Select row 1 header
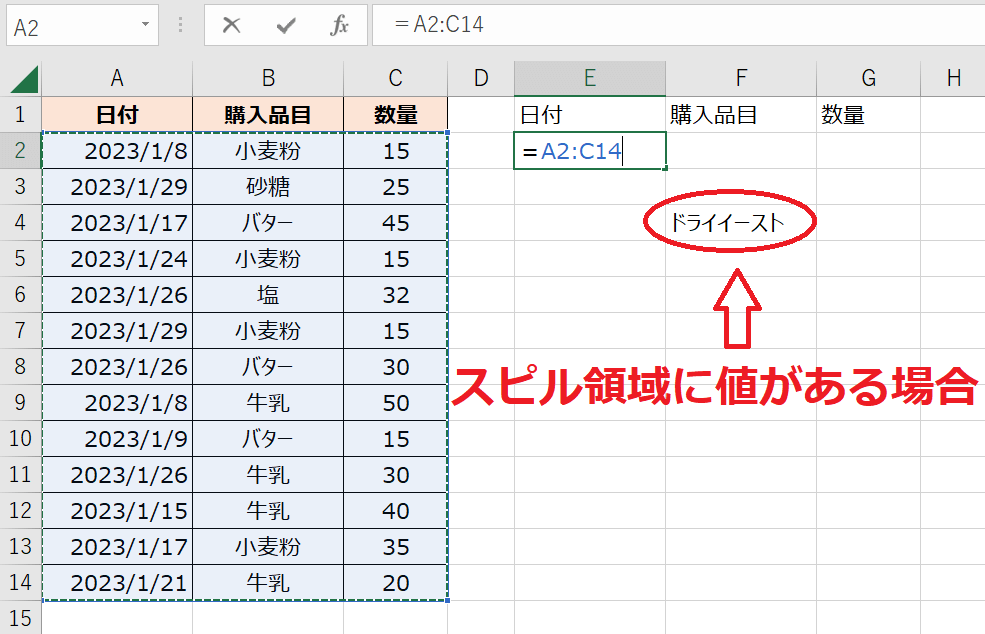985x634 pixels. tap(20, 115)
